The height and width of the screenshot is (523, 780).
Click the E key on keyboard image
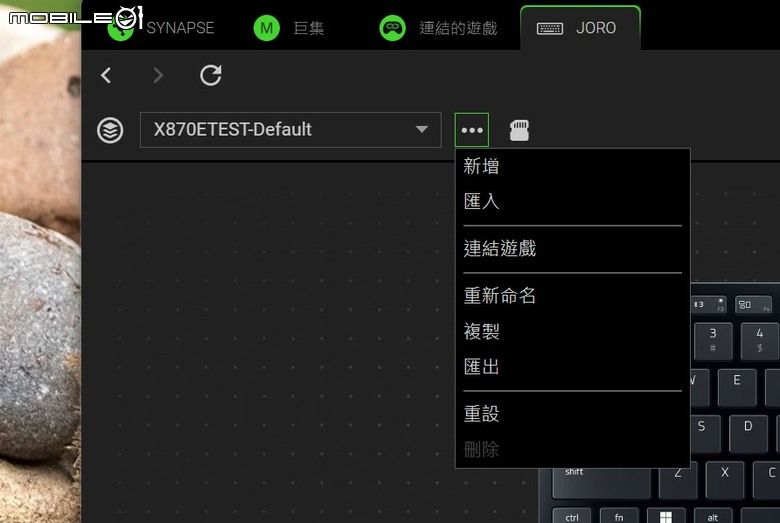736,387
